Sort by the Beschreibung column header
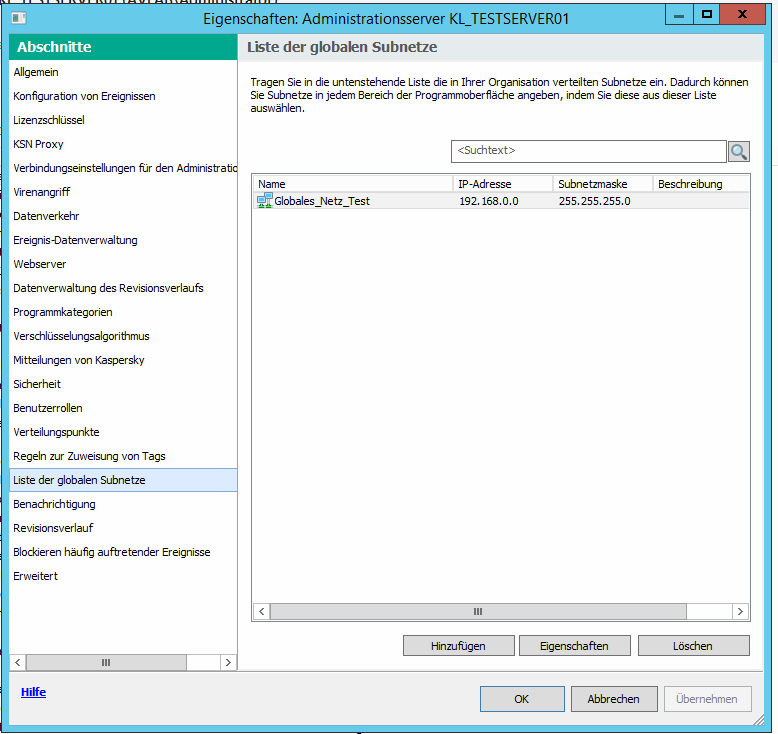This screenshot has height=734, width=778. tap(701, 184)
